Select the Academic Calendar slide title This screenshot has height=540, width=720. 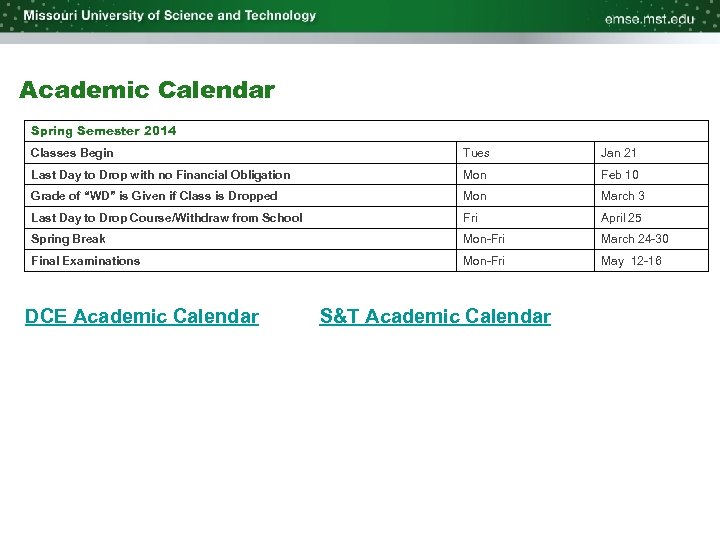tap(147, 90)
